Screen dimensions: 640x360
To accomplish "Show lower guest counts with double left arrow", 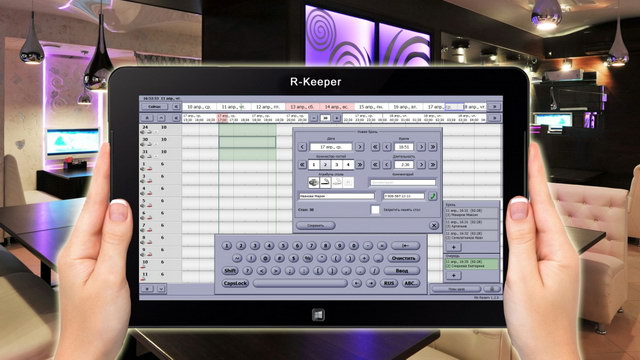I will [302, 164].
